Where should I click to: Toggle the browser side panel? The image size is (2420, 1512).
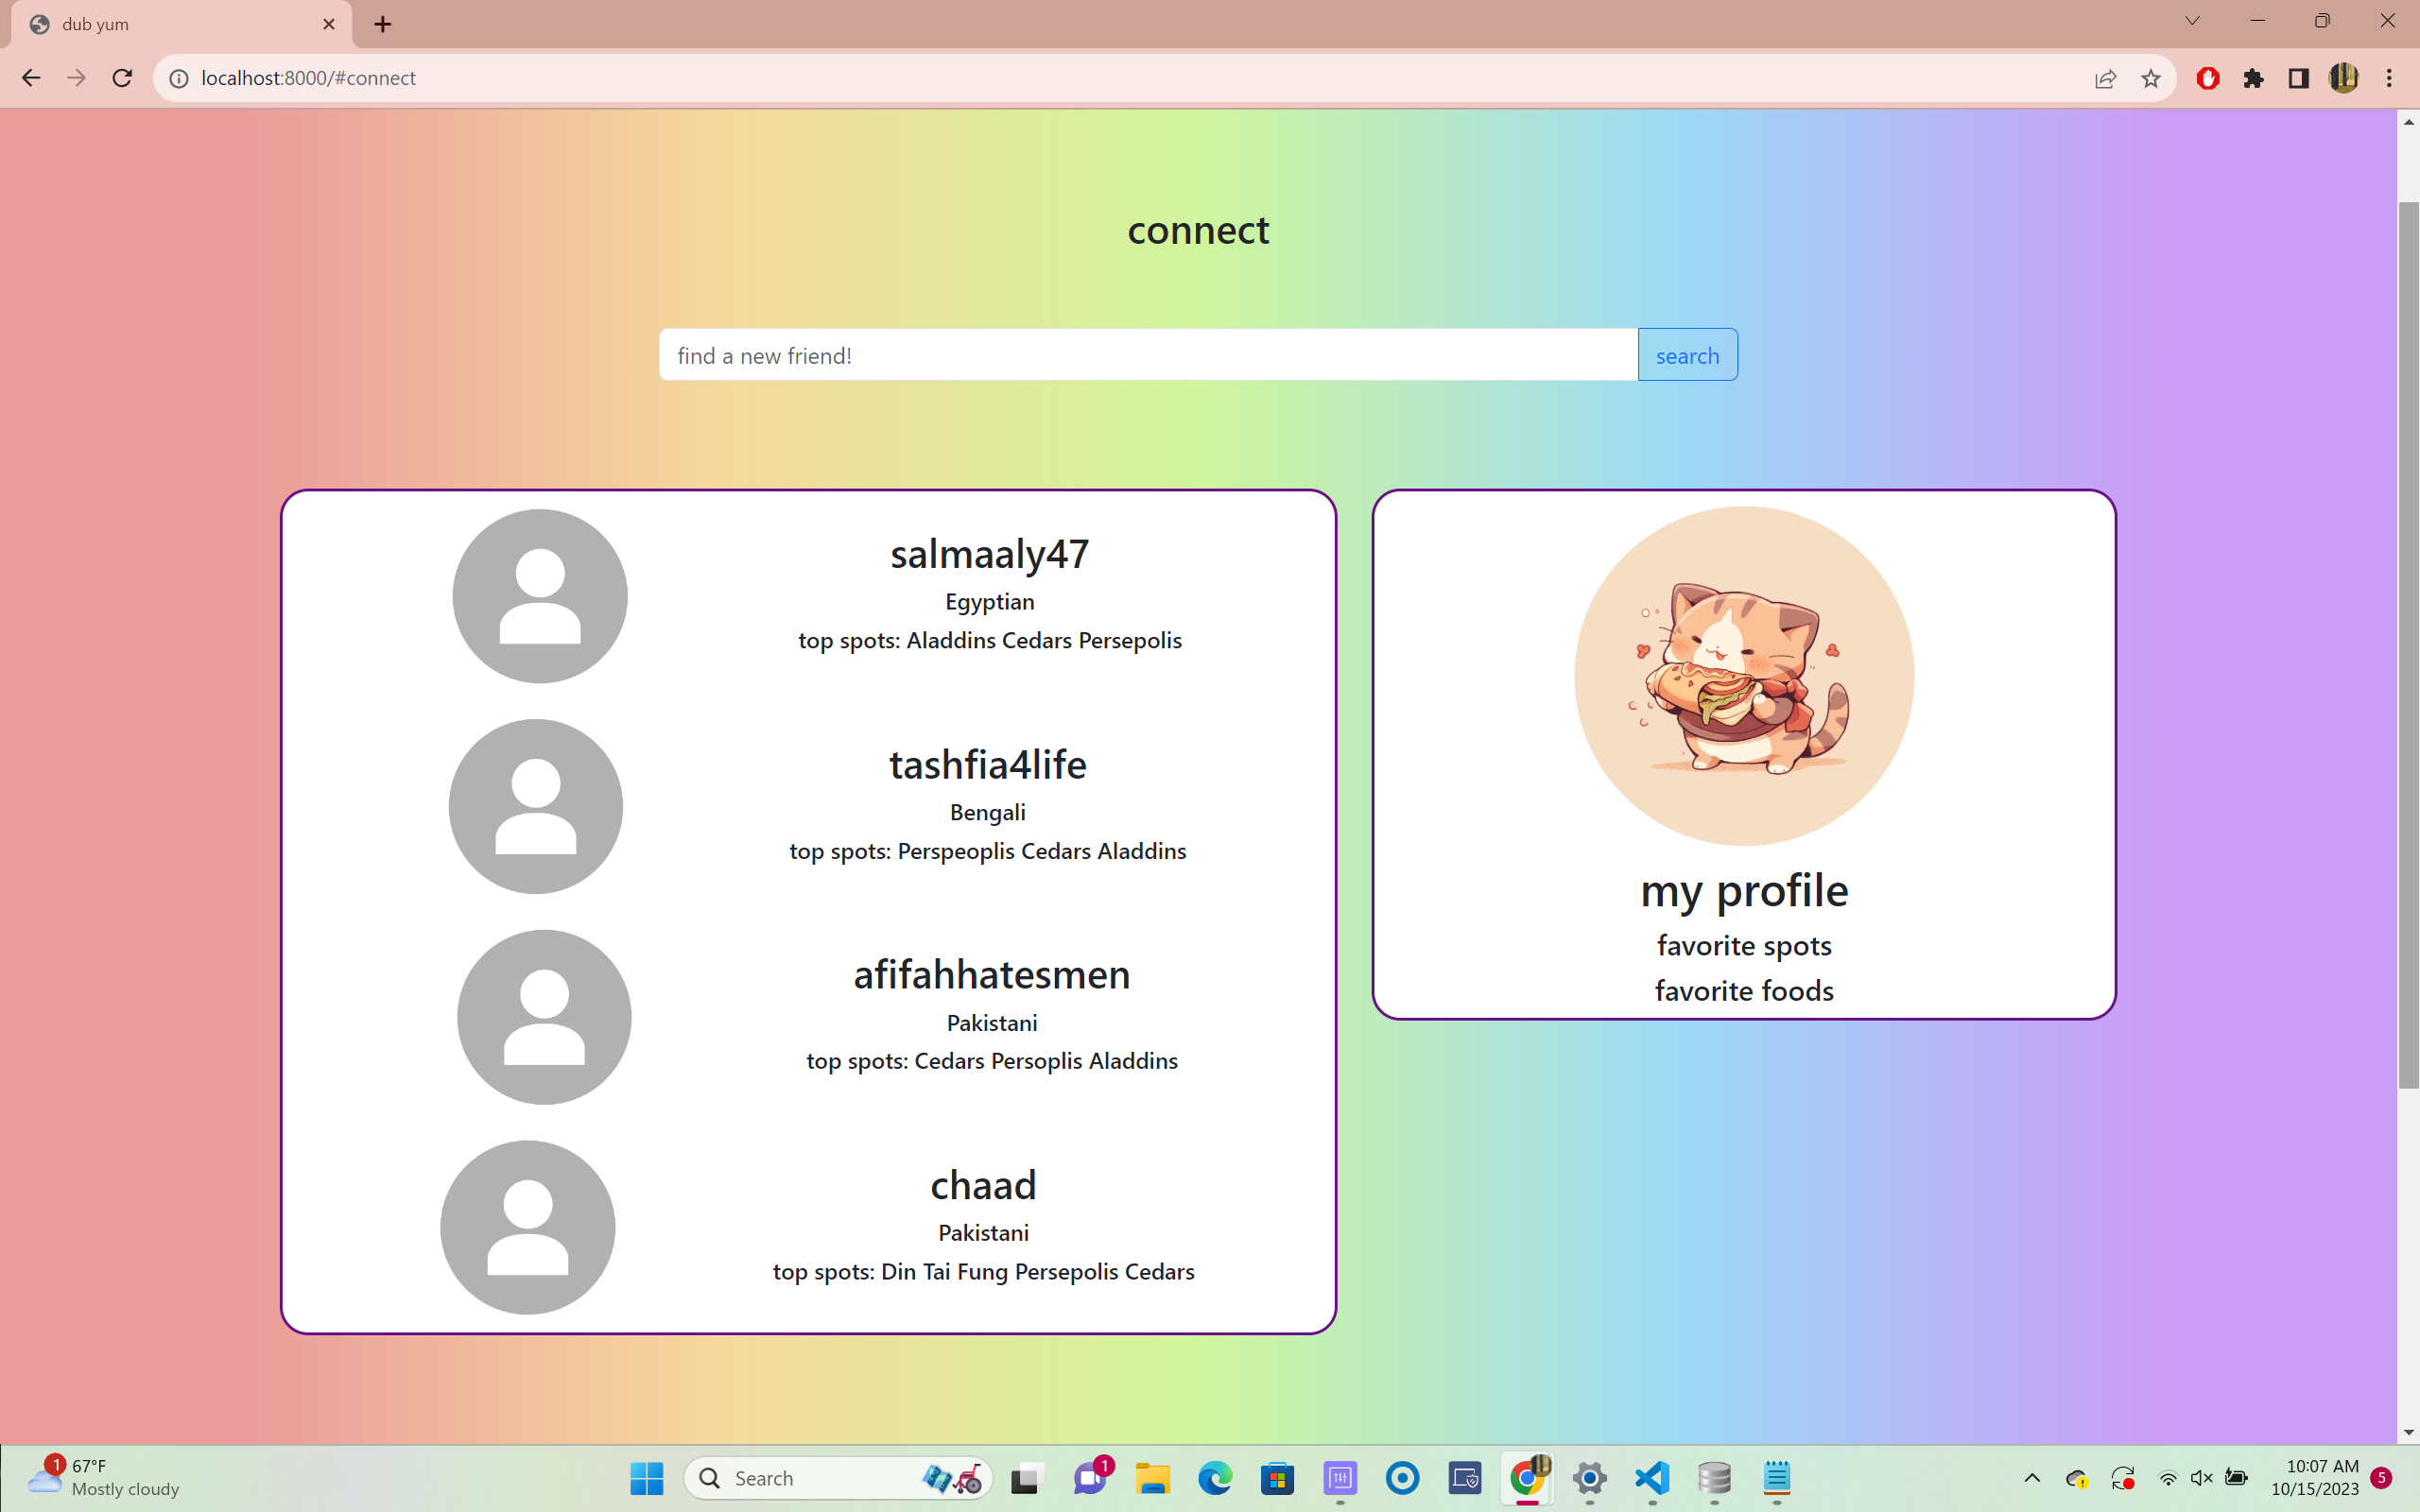point(2298,78)
